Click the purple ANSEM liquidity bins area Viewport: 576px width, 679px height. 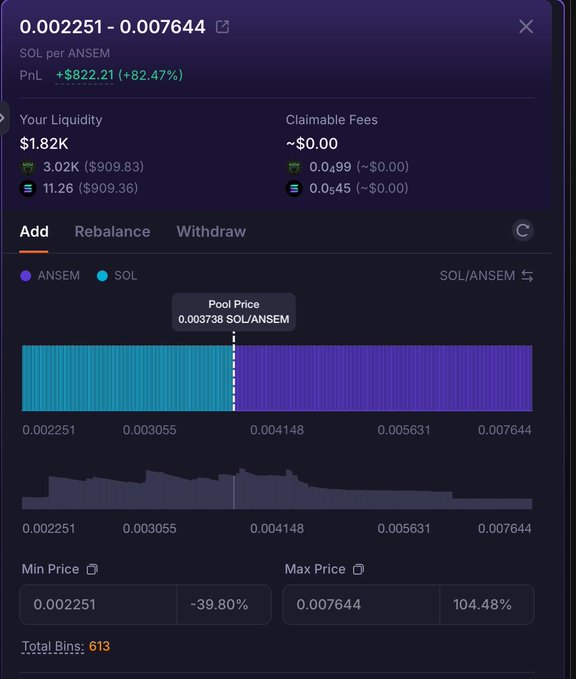click(x=384, y=378)
